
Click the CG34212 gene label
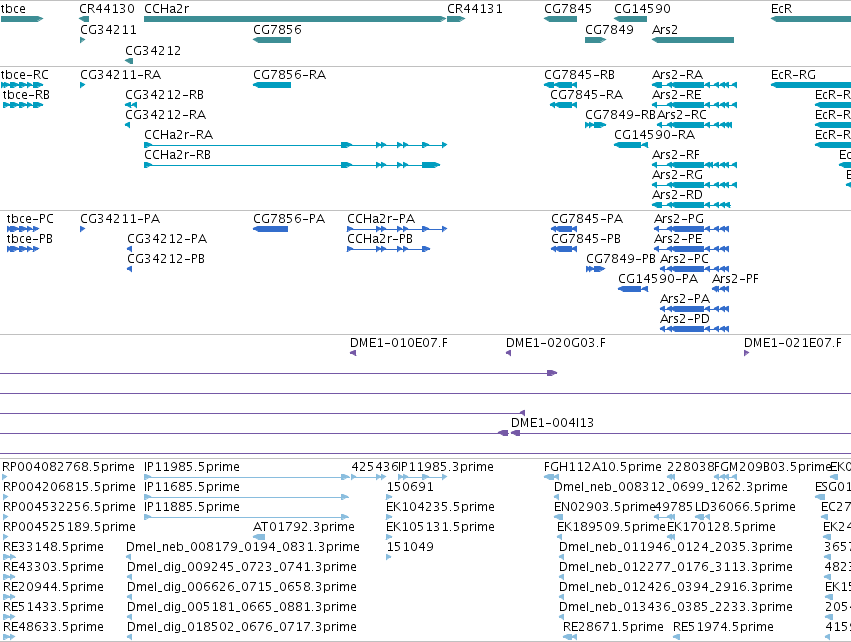(153, 51)
